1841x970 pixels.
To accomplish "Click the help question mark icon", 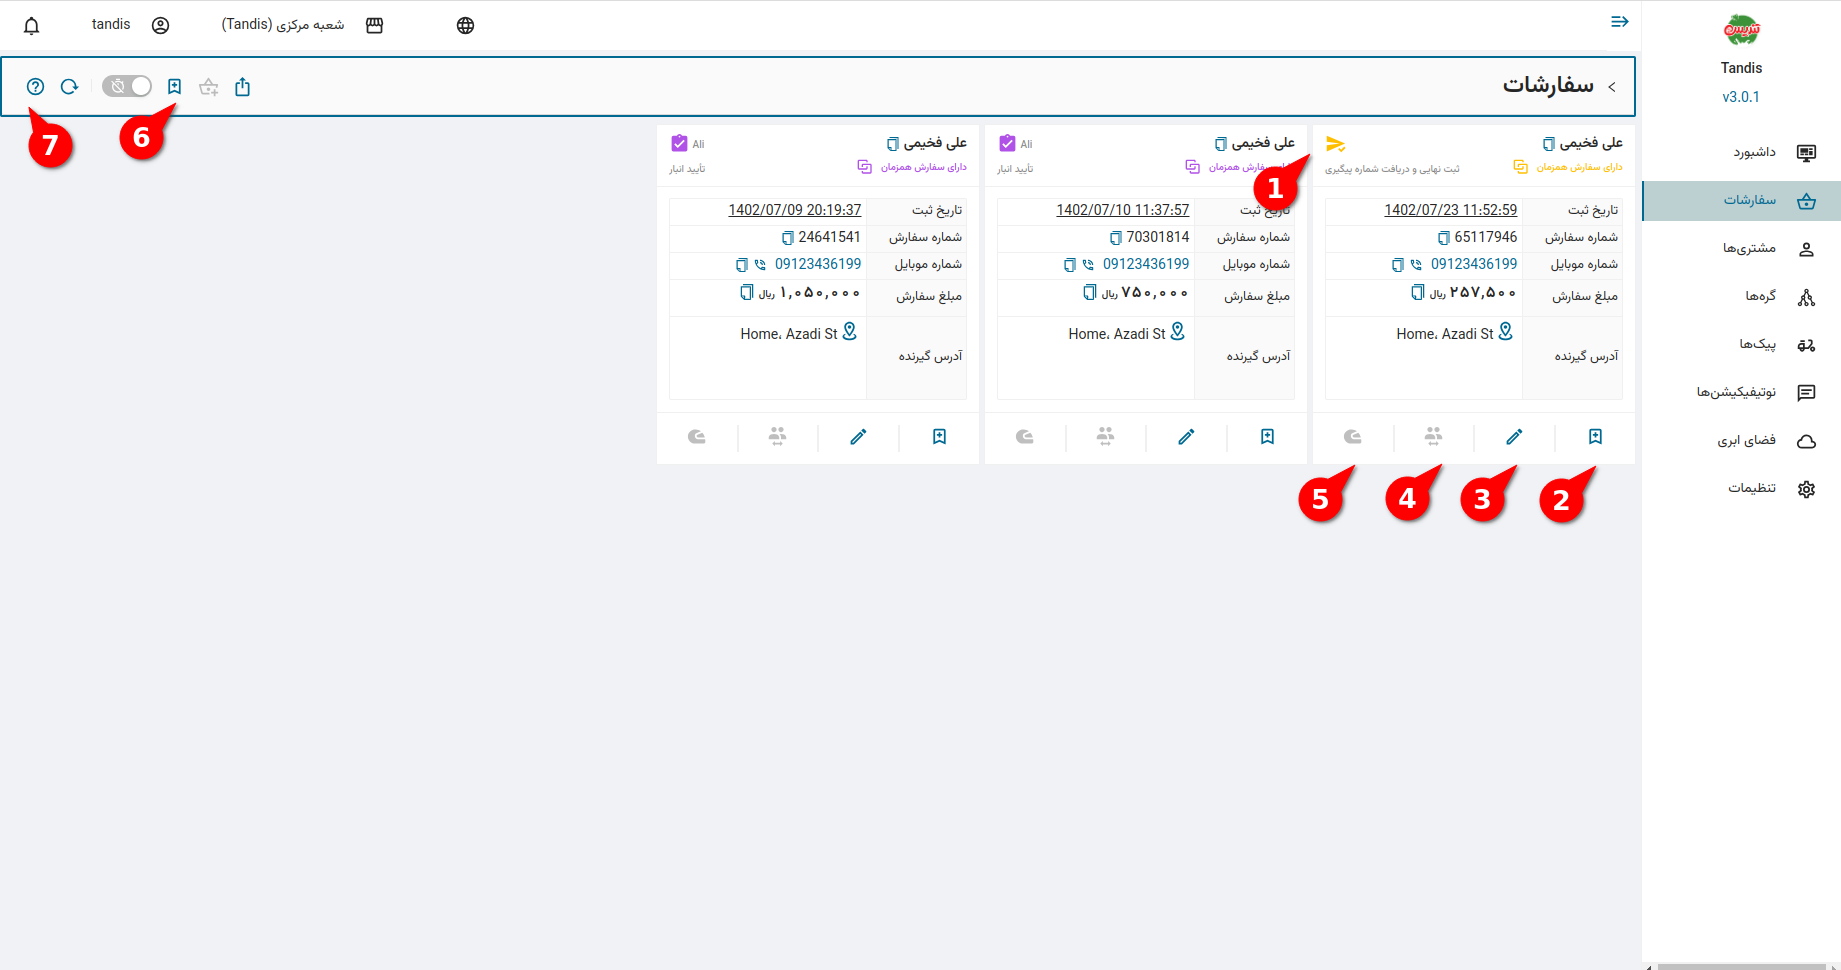I will [36, 87].
